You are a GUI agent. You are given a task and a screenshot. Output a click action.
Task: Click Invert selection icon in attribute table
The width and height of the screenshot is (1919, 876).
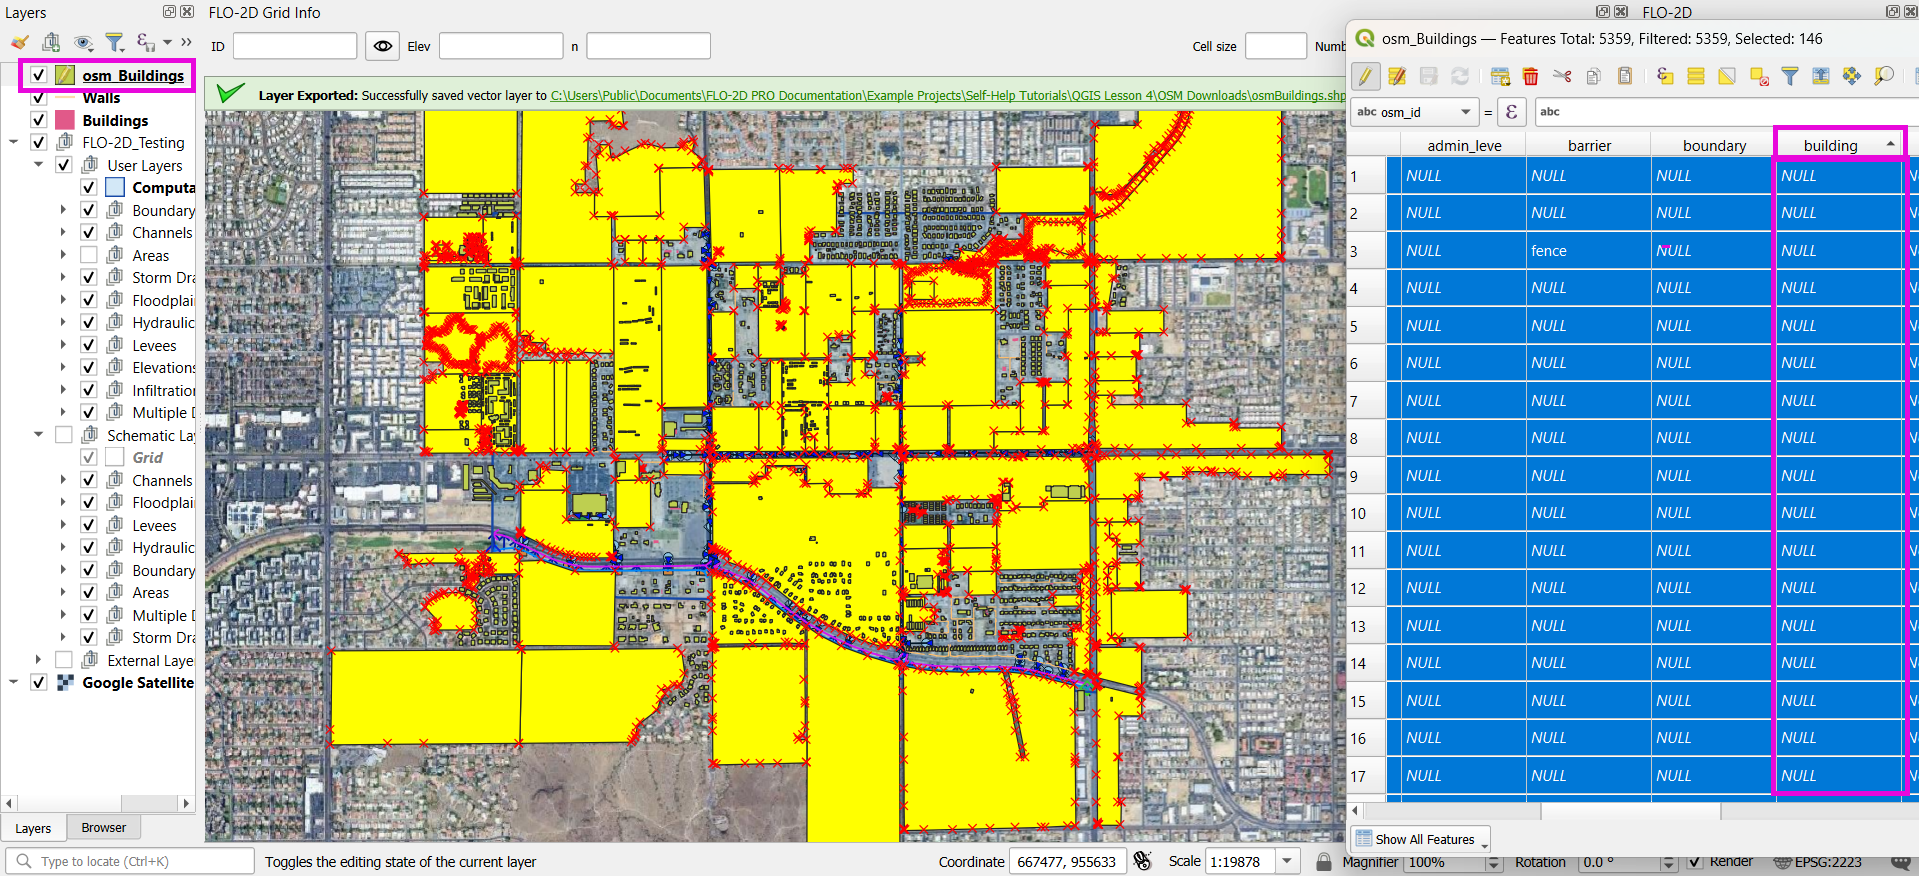(1727, 76)
